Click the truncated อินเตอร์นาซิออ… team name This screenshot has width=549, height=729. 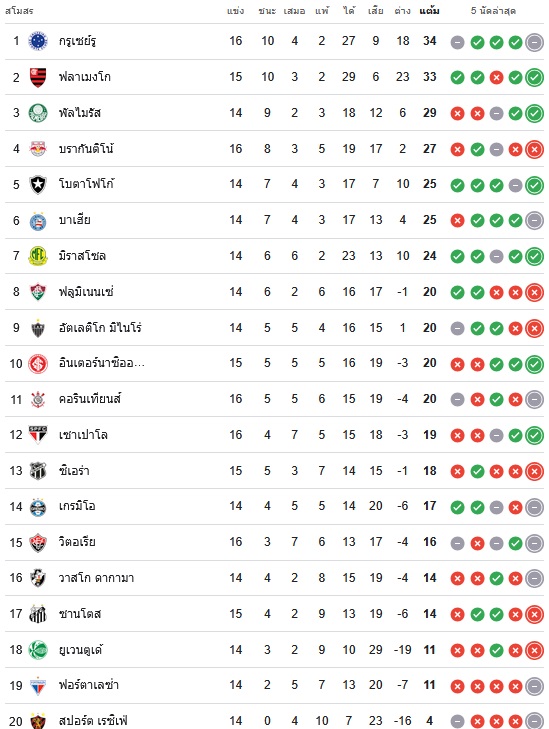click(x=102, y=363)
